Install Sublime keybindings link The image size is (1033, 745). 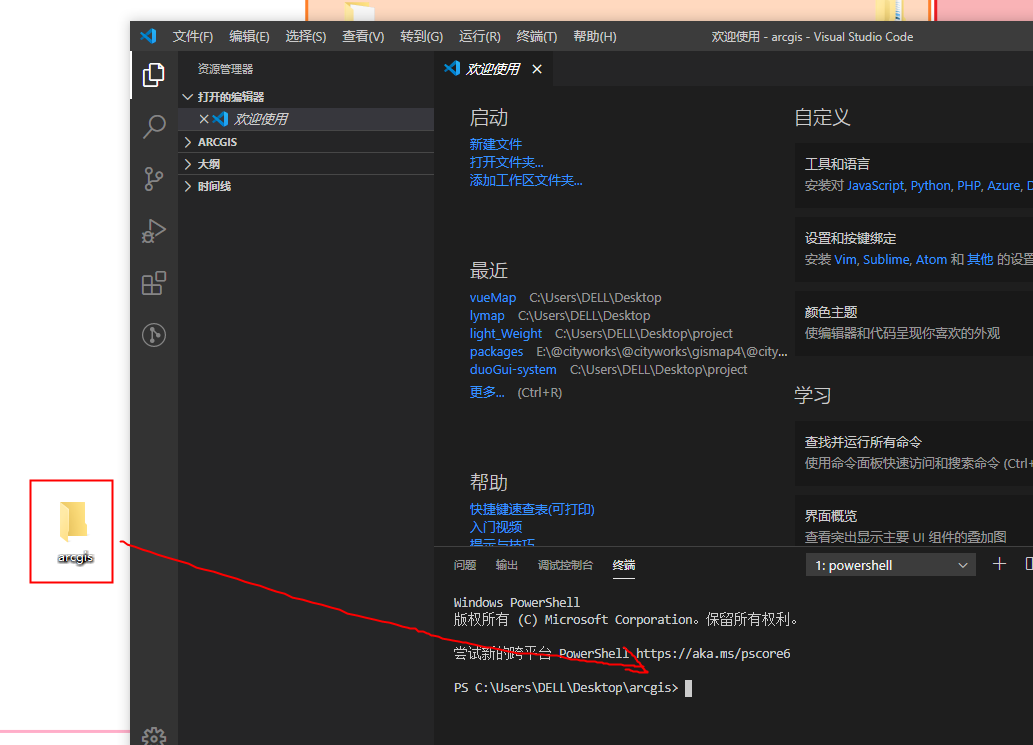click(886, 260)
